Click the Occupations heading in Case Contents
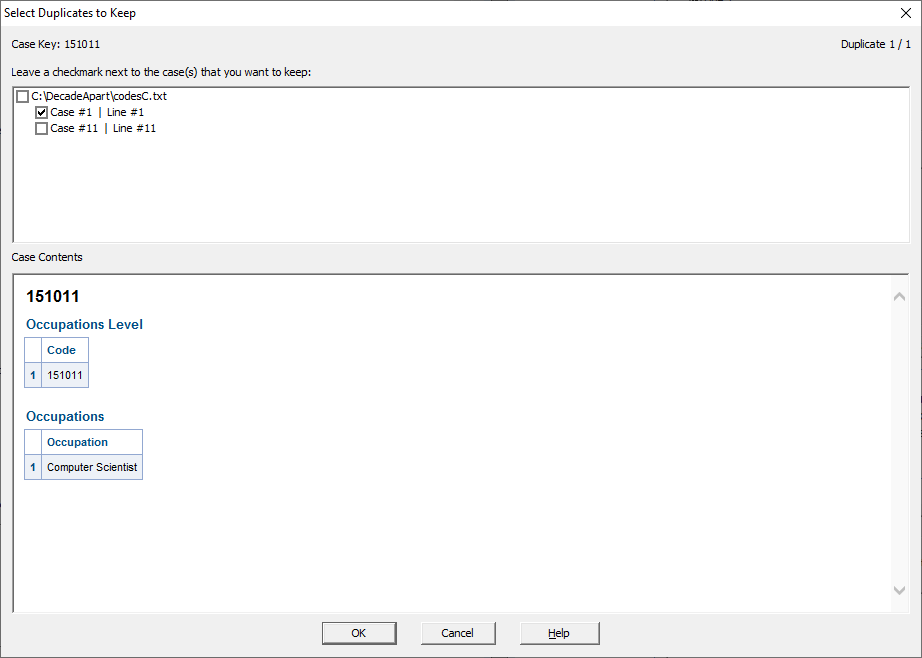The height and width of the screenshot is (658, 922). (65, 416)
